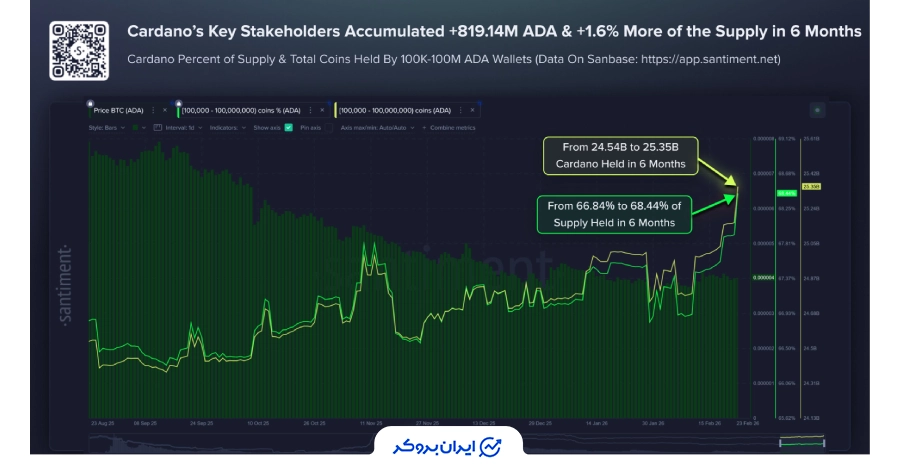Image resolution: width=900 pixels, height=471 pixels.
Task: Select the (100,000 - 100,000,000) coins % tab
Action: [x=240, y=110]
